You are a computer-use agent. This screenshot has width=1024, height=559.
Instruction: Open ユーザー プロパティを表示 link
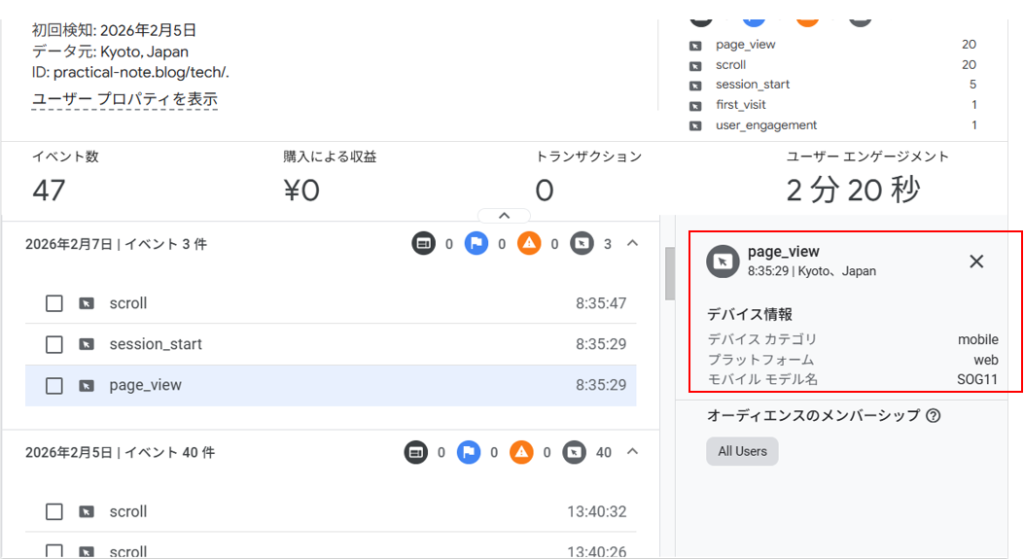click(125, 99)
